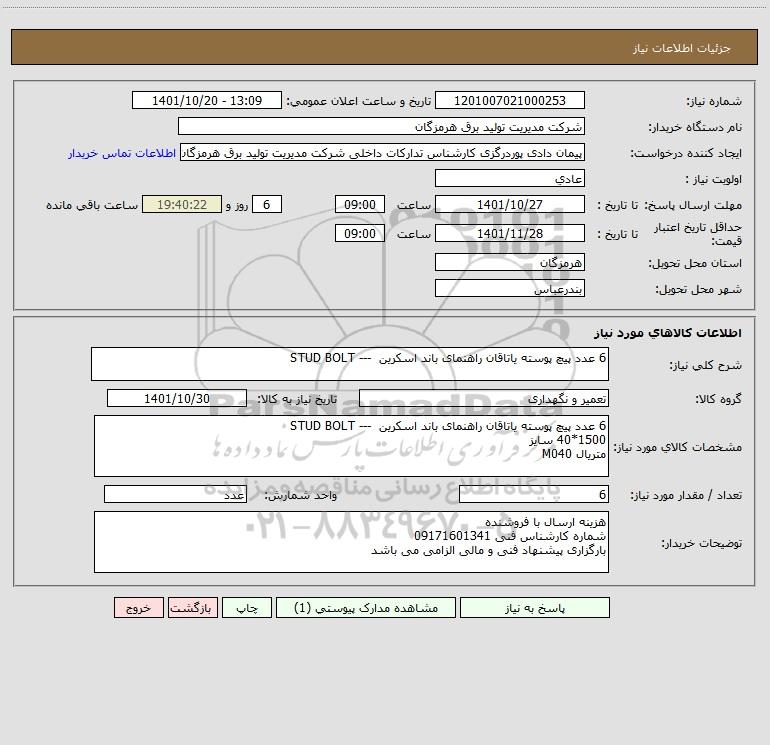Click the request creator field
The height and width of the screenshot is (745, 770).
coord(383,153)
